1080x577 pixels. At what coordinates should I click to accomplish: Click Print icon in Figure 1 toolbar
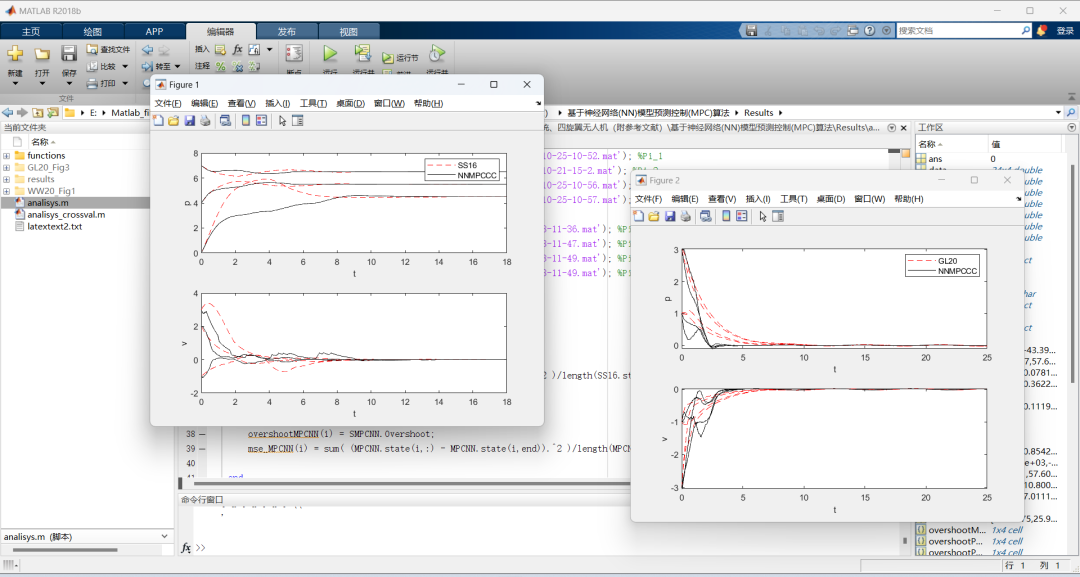[x=205, y=120]
